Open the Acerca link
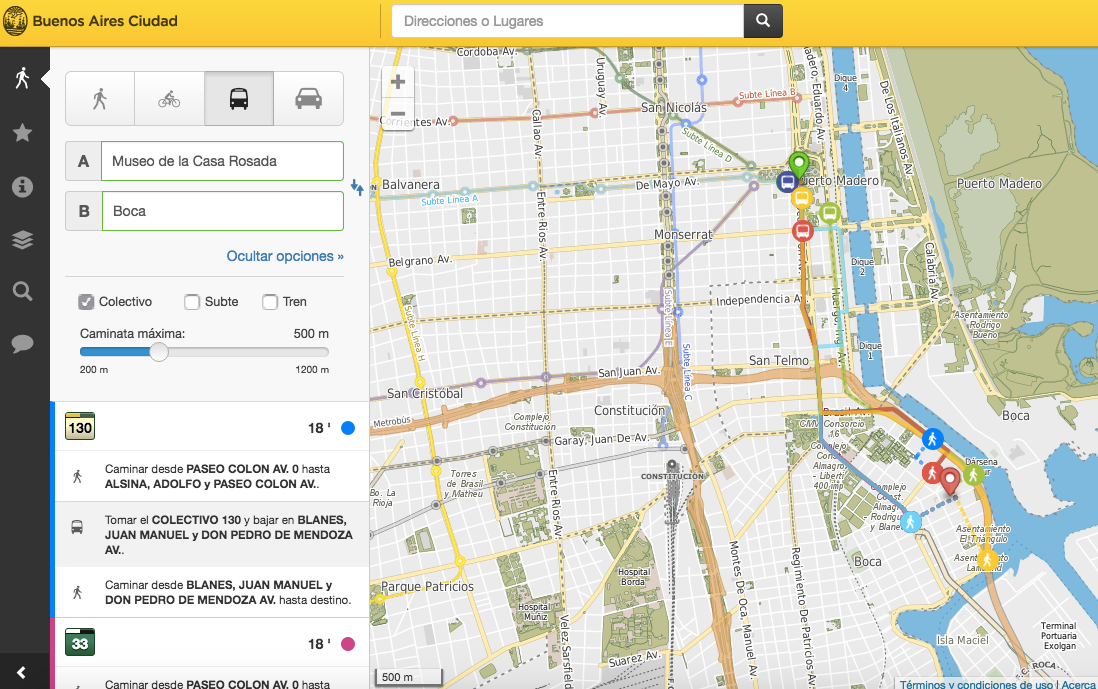Viewport: 1098px width, 689px height. [x=1078, y=684]
